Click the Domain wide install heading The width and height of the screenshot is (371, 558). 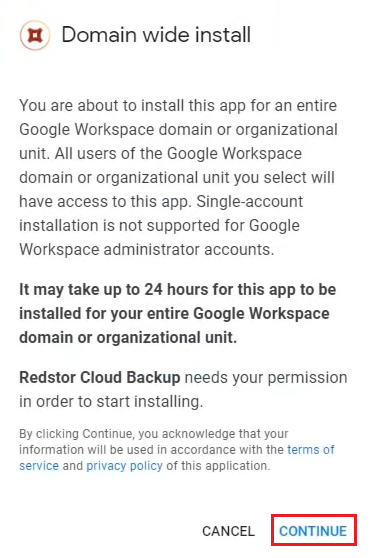pyautogui.click(x=156, y=35)
